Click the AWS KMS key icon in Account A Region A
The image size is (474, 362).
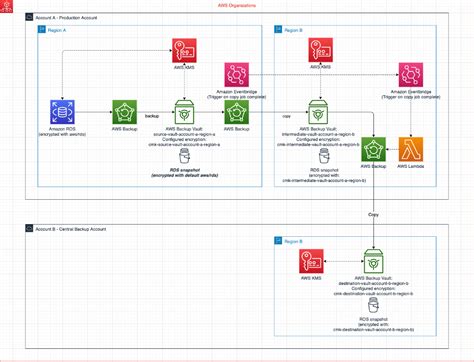184,50
